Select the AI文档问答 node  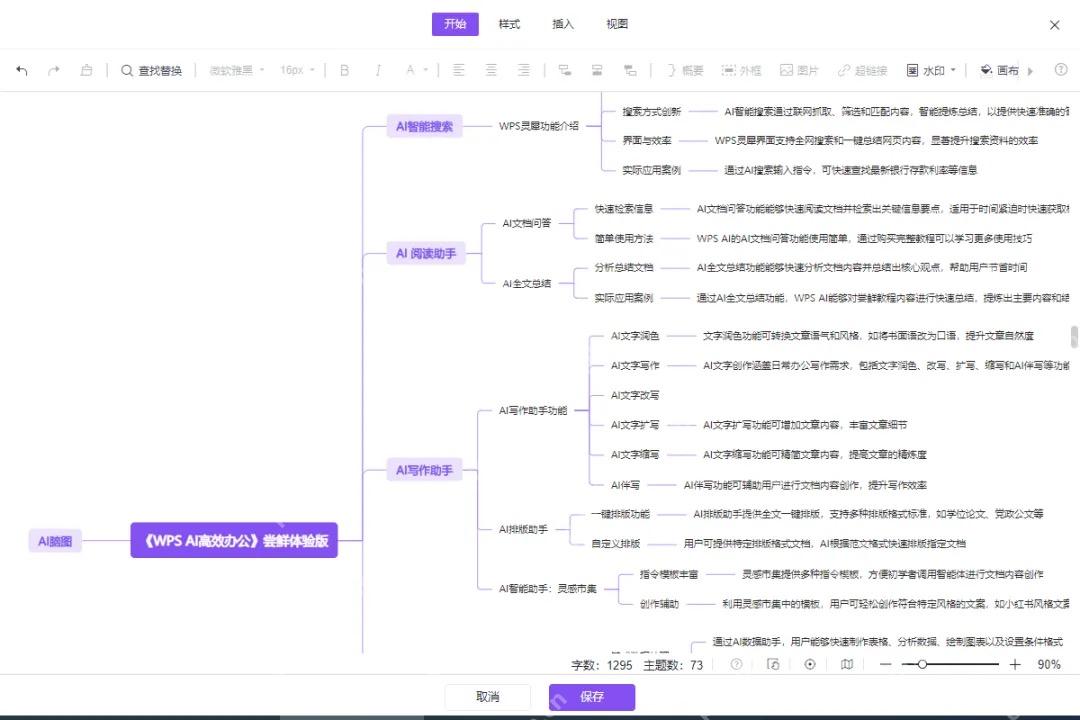coord(527,223)
